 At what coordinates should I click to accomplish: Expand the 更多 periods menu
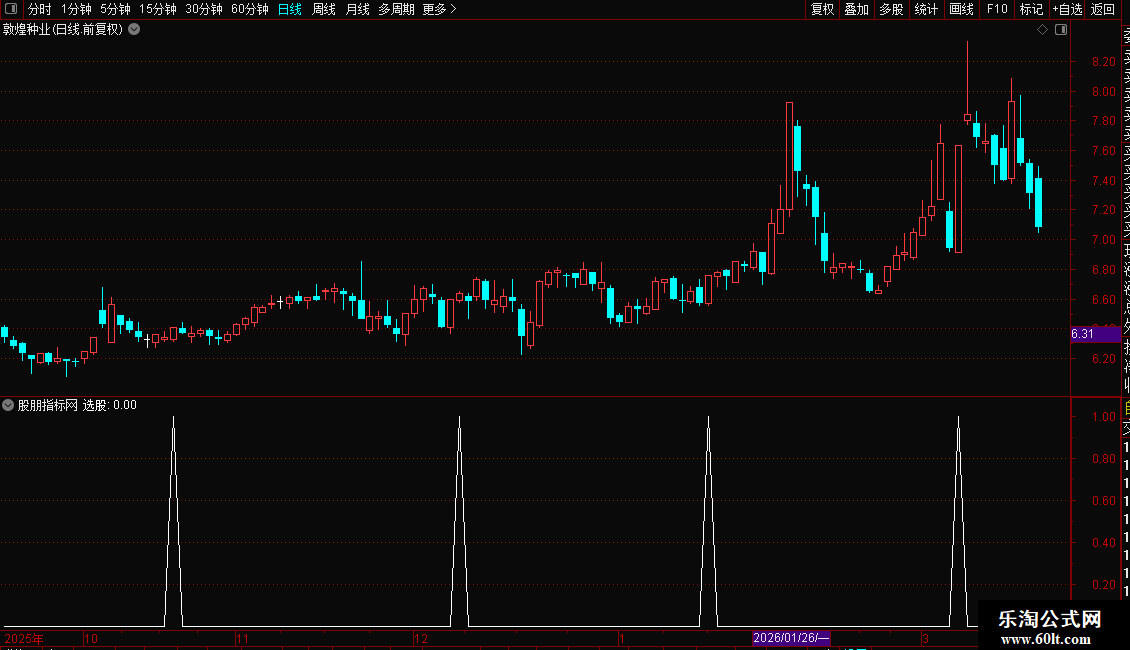pos(440,9)
